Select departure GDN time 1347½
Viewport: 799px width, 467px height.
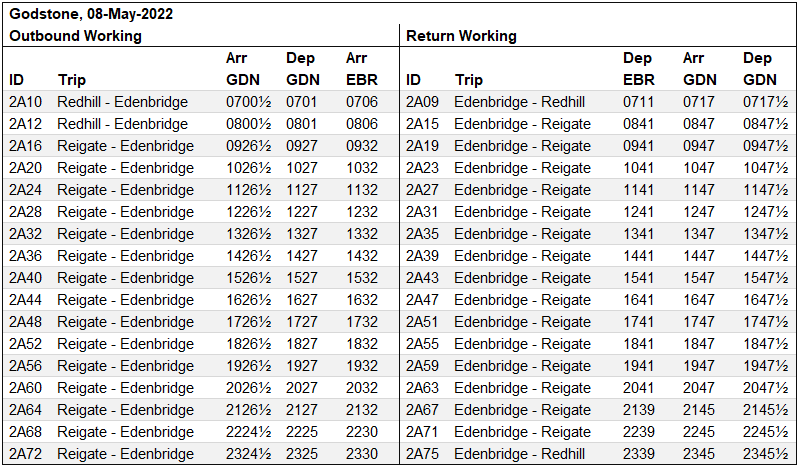coord(766,234)
